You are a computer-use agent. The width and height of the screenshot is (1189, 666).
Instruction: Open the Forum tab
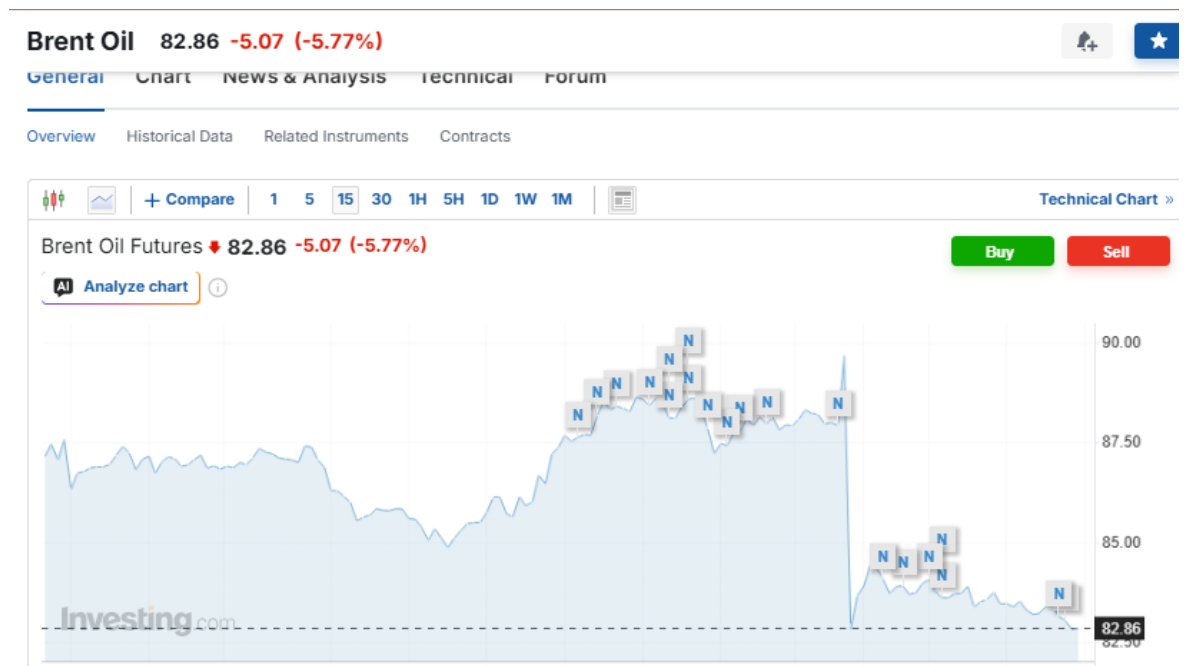tap(575, 79)
